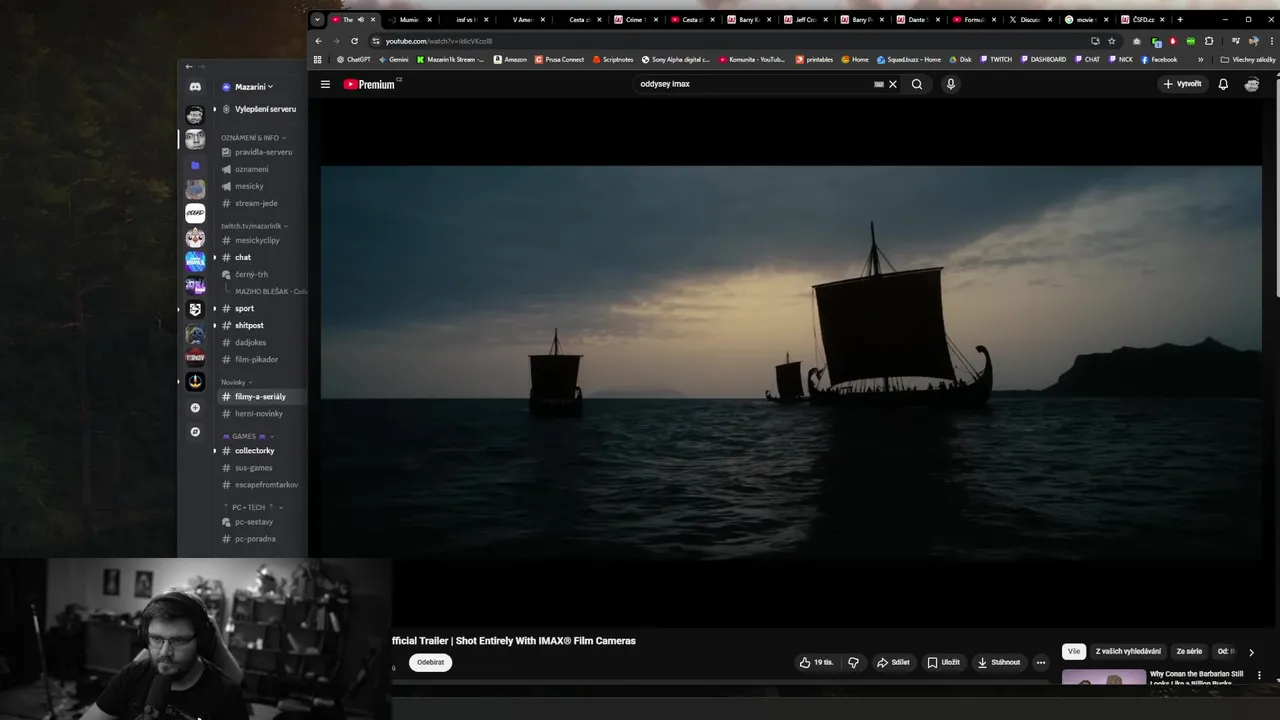Open the browser apps grid icon

[318, 59]
